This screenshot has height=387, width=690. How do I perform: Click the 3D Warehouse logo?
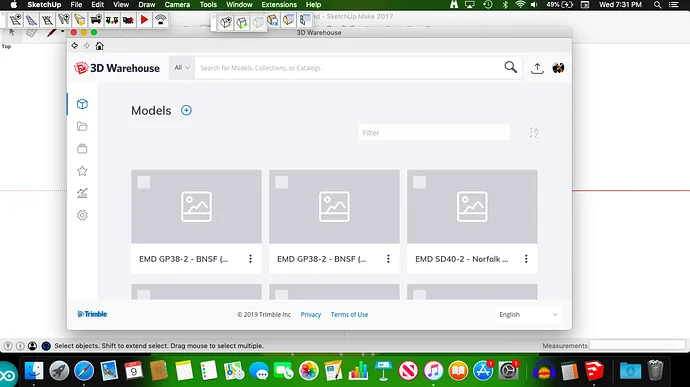pyautogui.click(x=117, y=68)
